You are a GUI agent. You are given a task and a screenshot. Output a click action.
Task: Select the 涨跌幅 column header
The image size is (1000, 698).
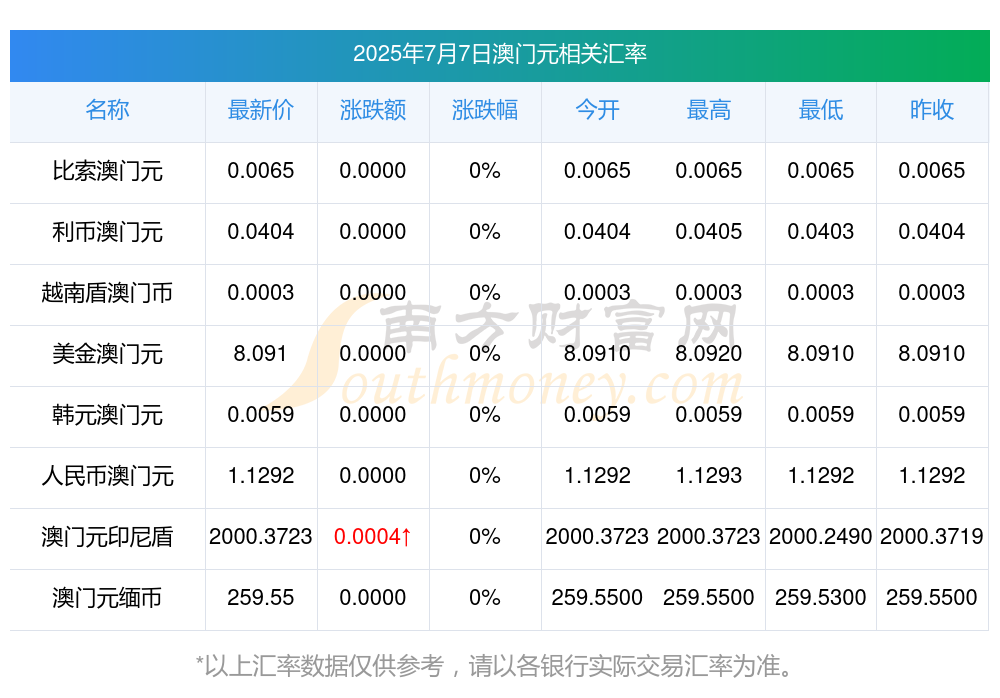485,110
